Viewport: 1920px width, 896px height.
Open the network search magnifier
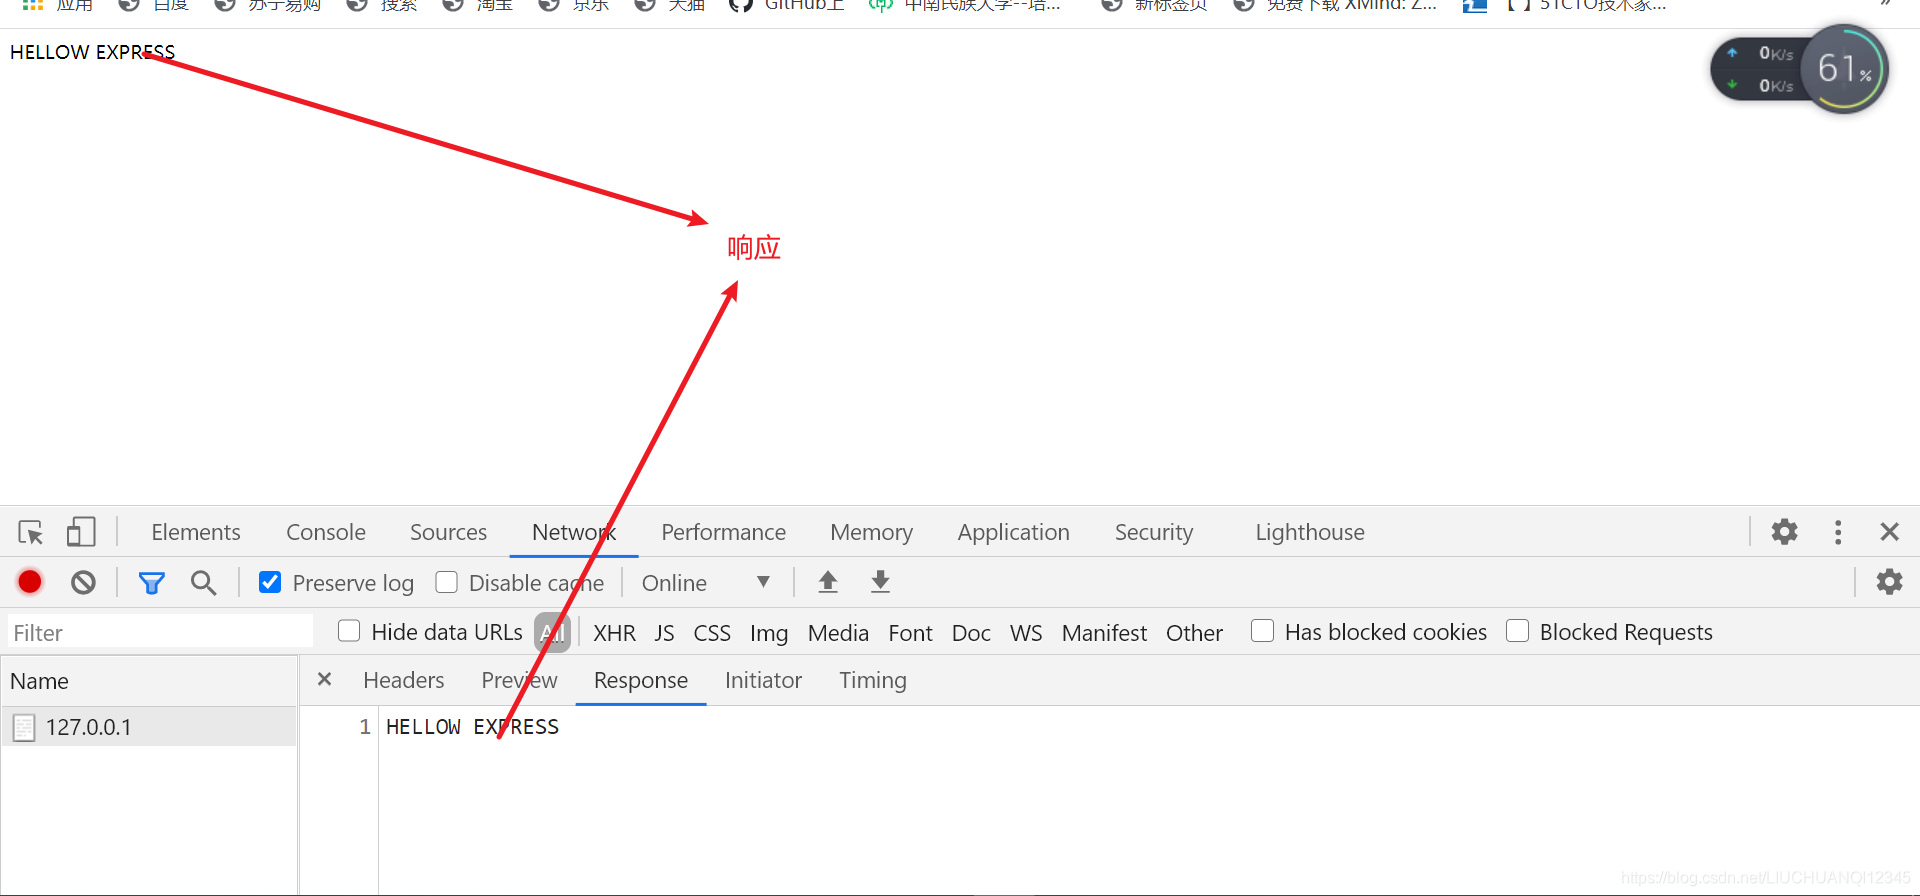[x=204, y=583]
